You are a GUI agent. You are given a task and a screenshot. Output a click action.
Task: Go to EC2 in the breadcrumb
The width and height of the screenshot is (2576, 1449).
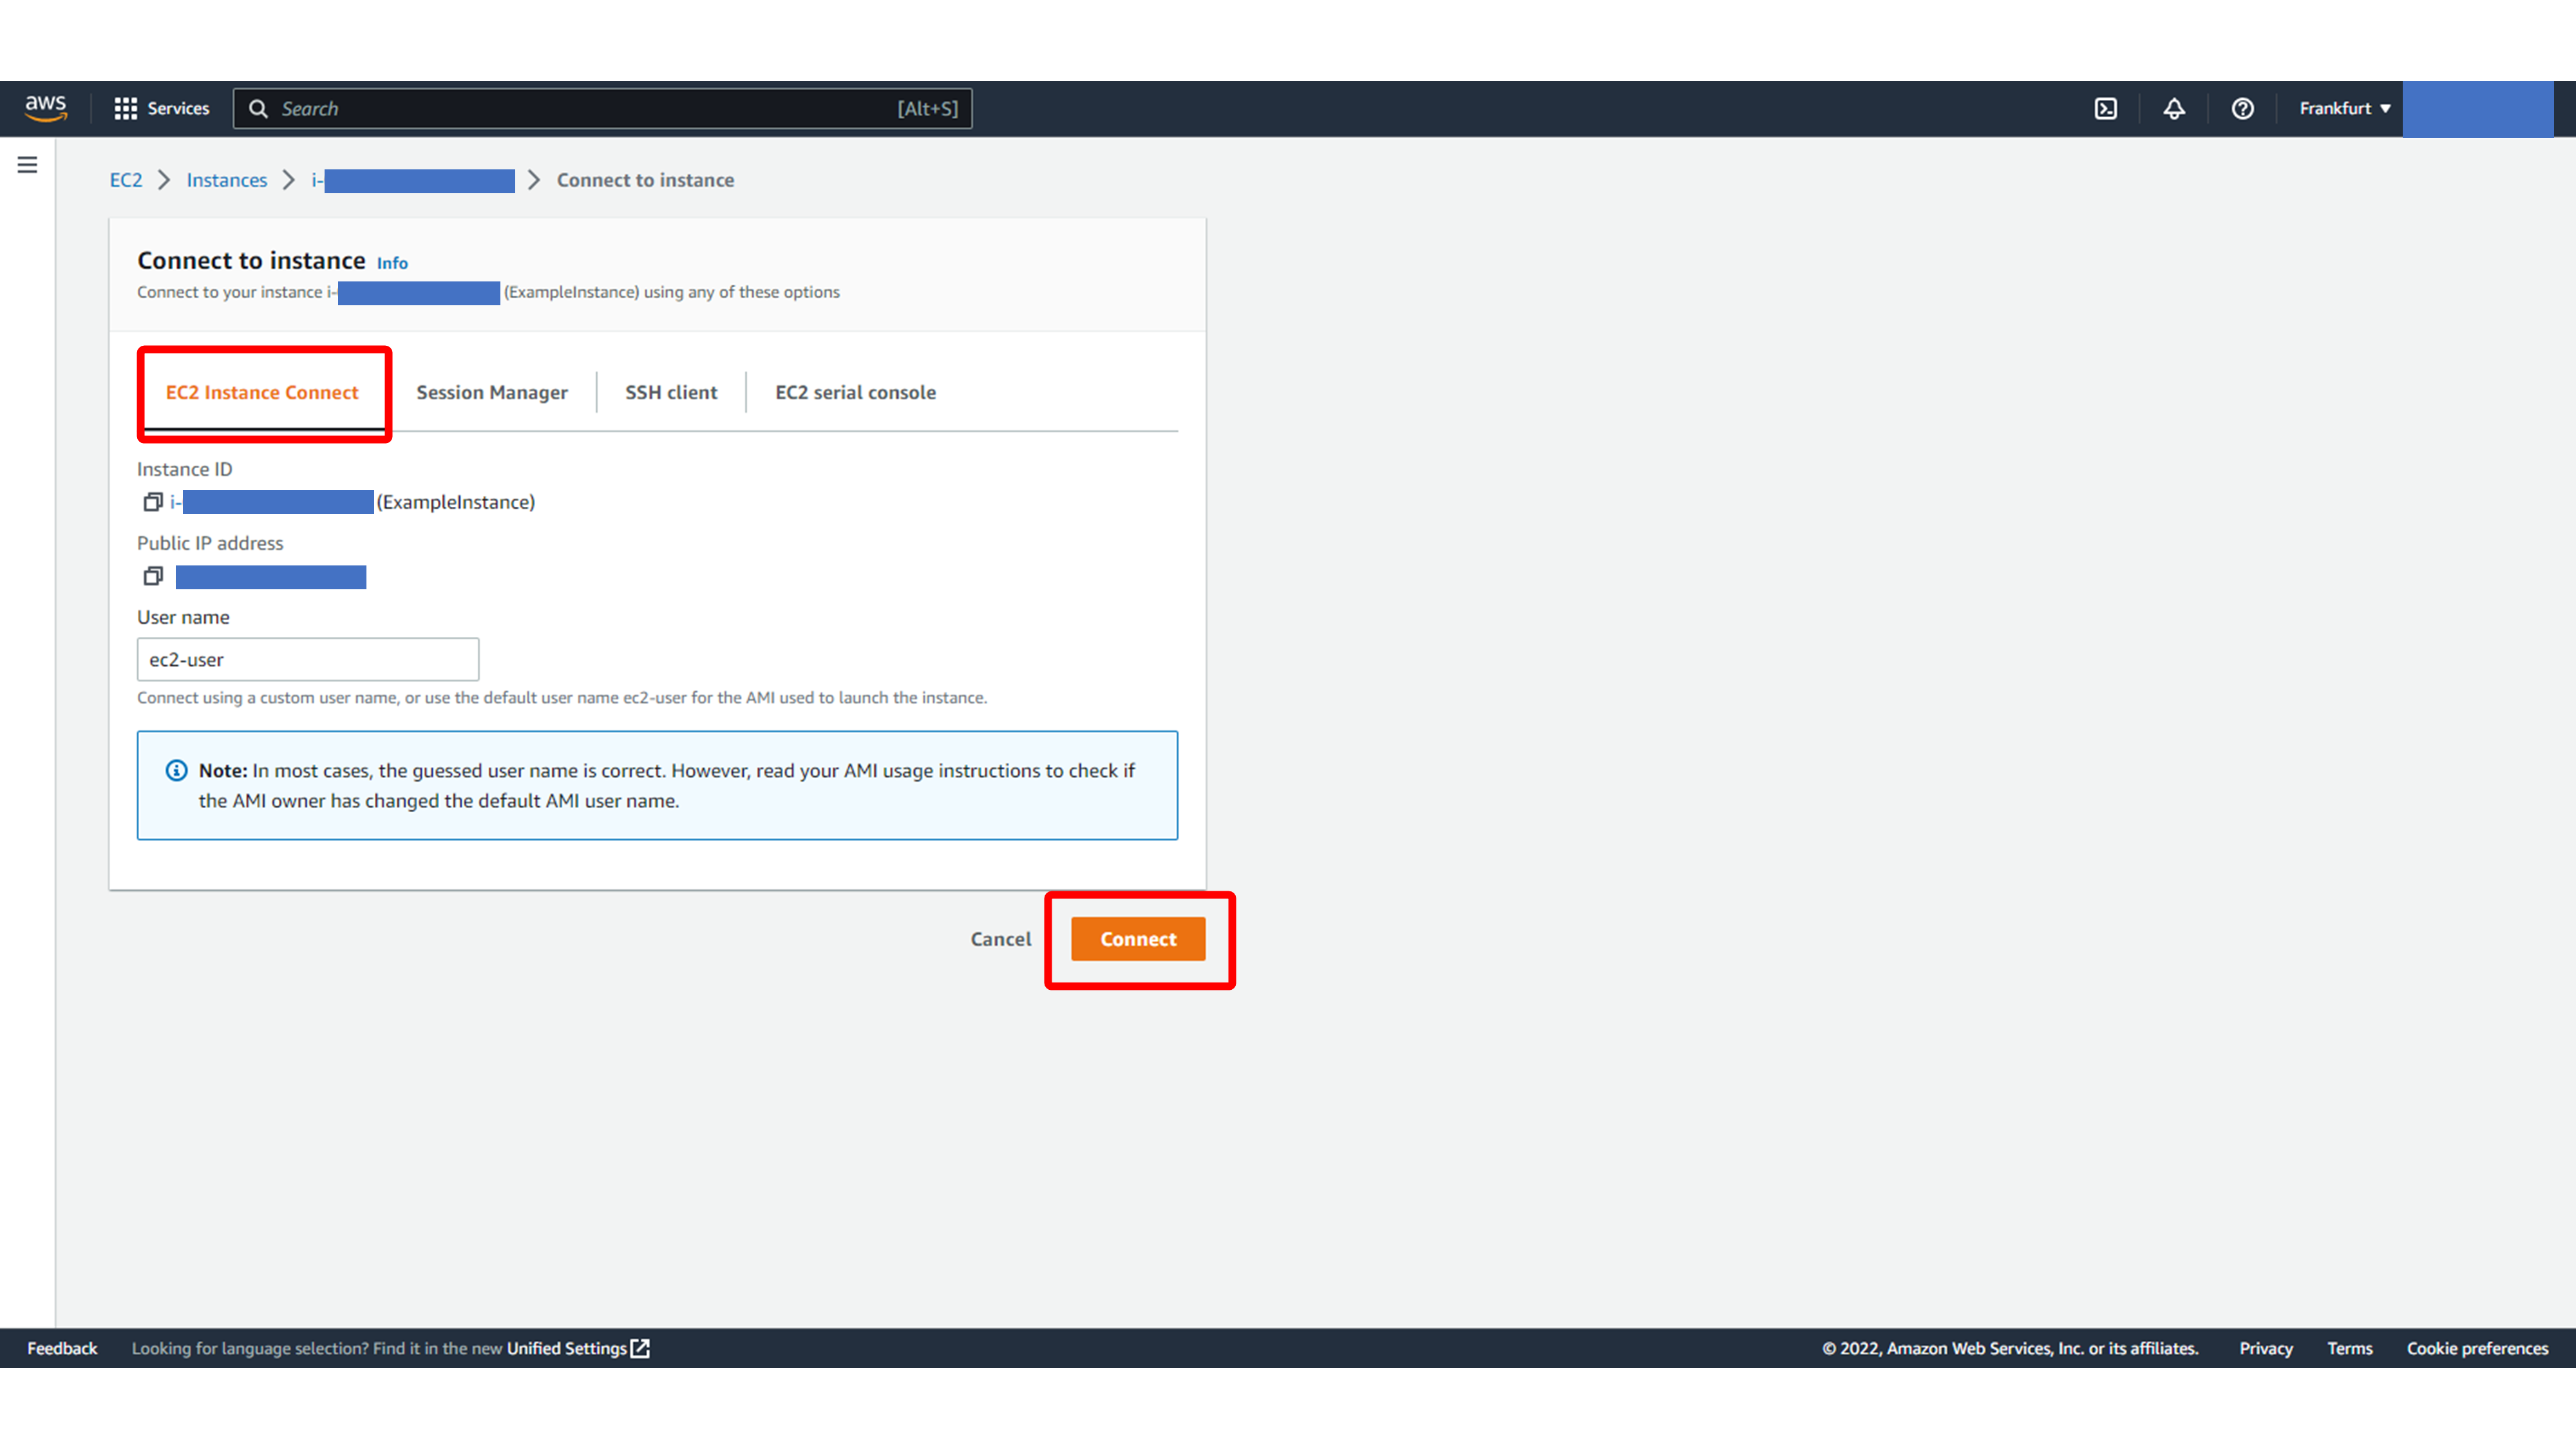click(x=126, y=180)
